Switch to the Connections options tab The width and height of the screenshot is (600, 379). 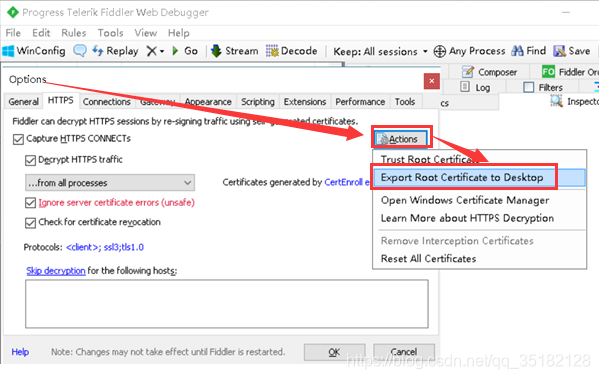[x=107, y=102]
